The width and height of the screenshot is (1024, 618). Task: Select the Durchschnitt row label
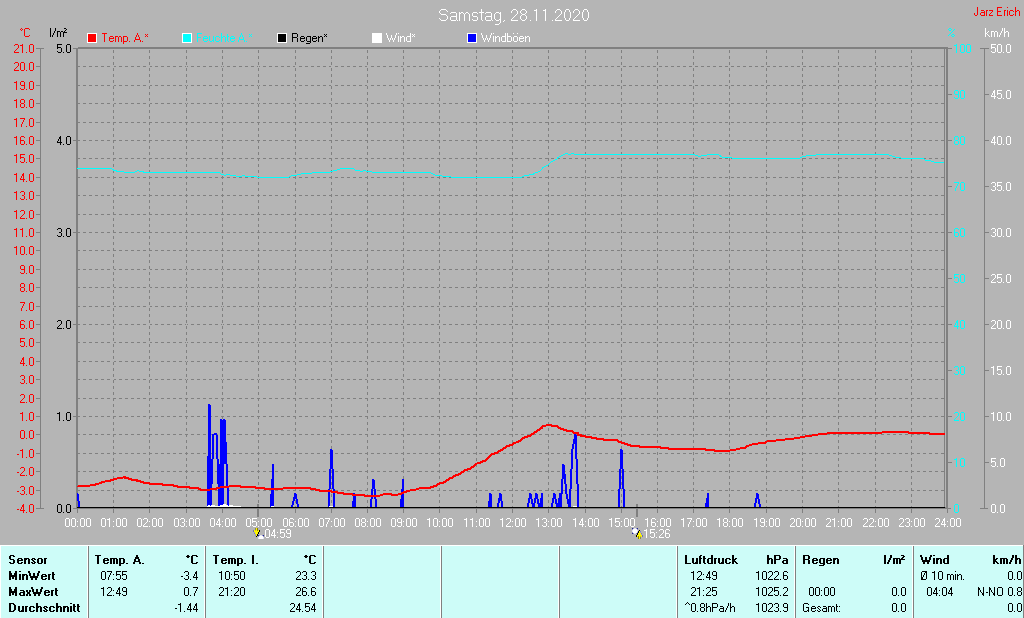(43, 608)
